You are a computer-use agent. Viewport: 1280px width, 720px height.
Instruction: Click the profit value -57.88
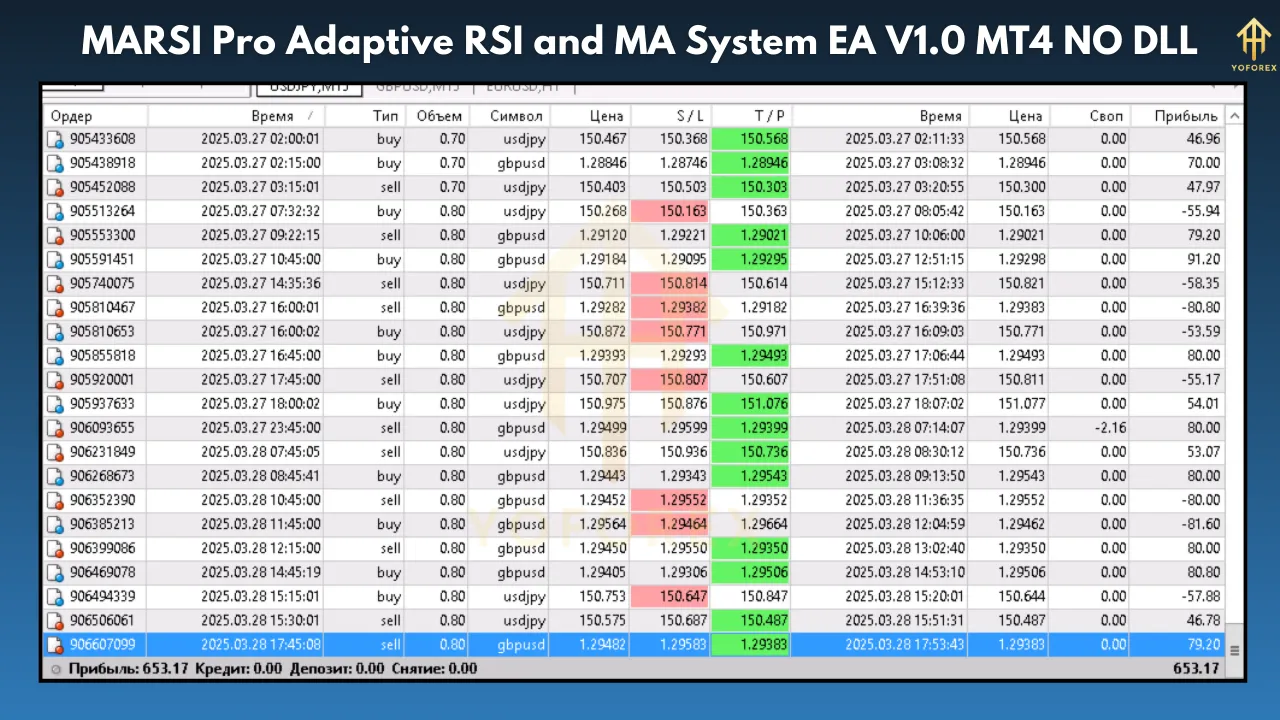tap(1200, 596)
